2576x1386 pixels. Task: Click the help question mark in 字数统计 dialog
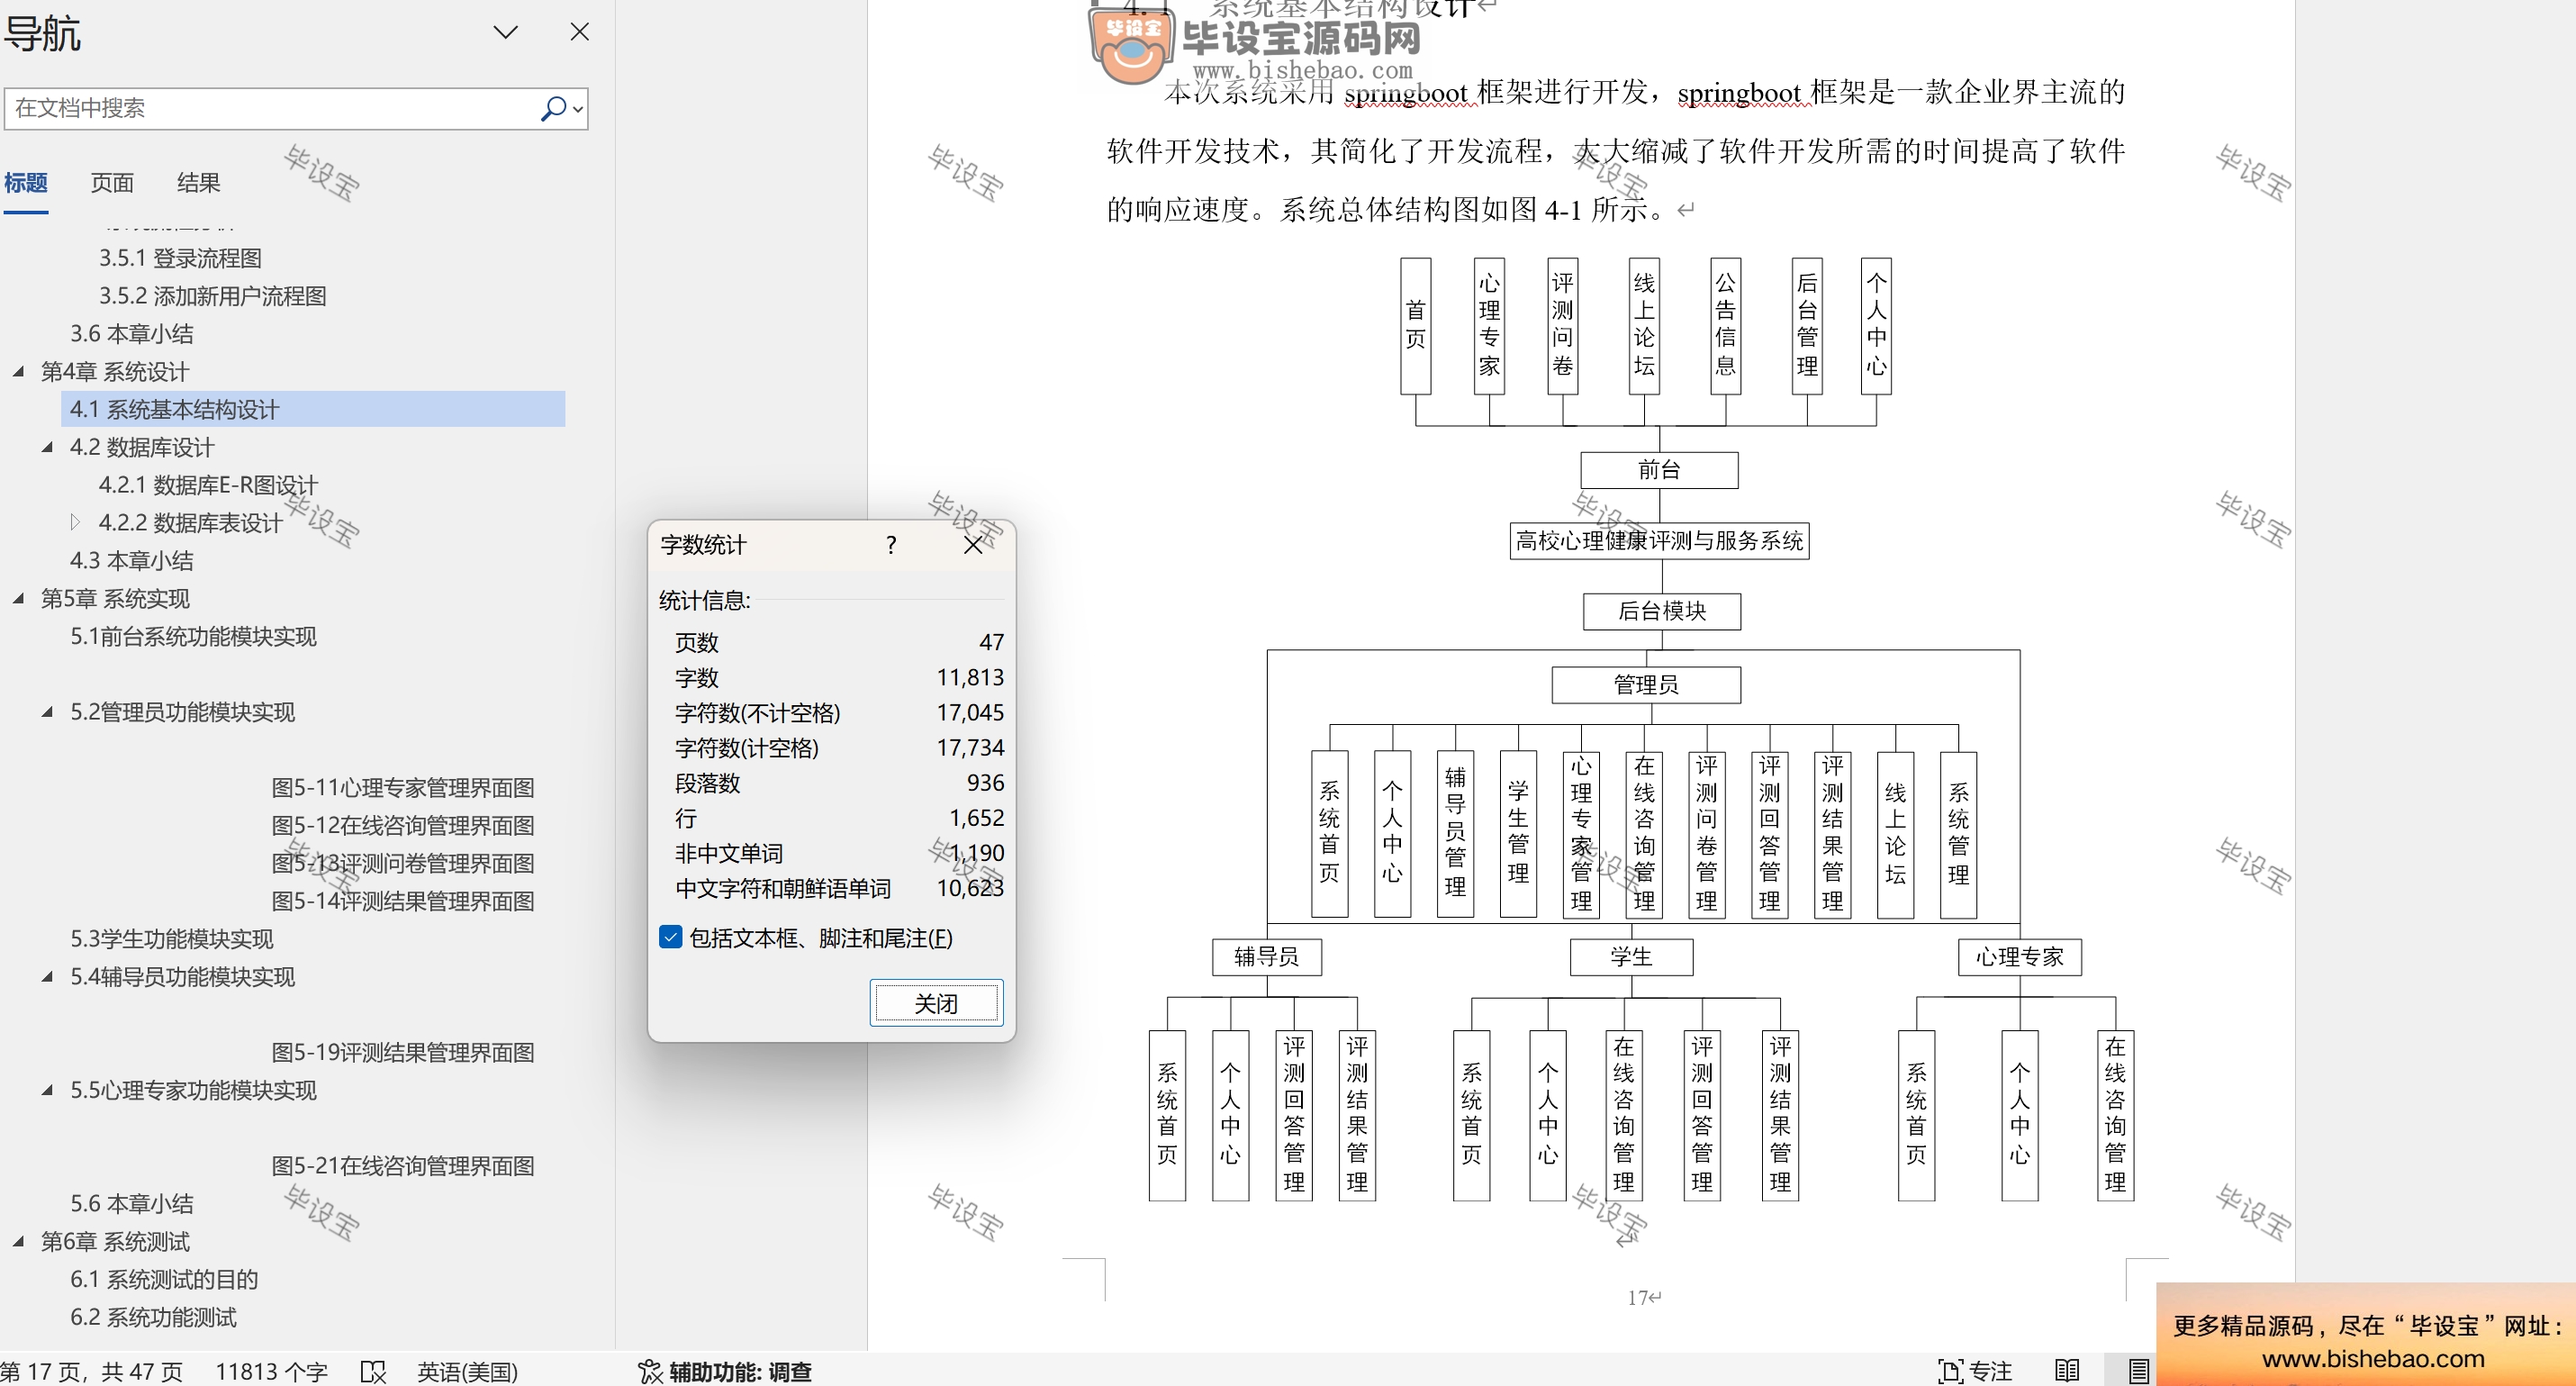pos(891,545)
